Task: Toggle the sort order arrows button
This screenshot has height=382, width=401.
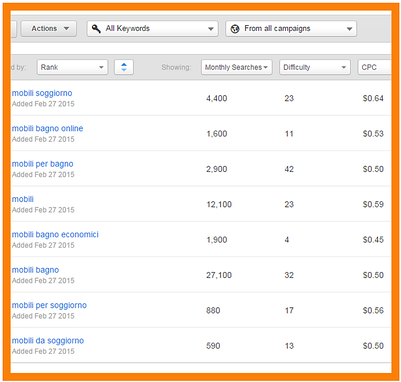Action: pos(124,67)
